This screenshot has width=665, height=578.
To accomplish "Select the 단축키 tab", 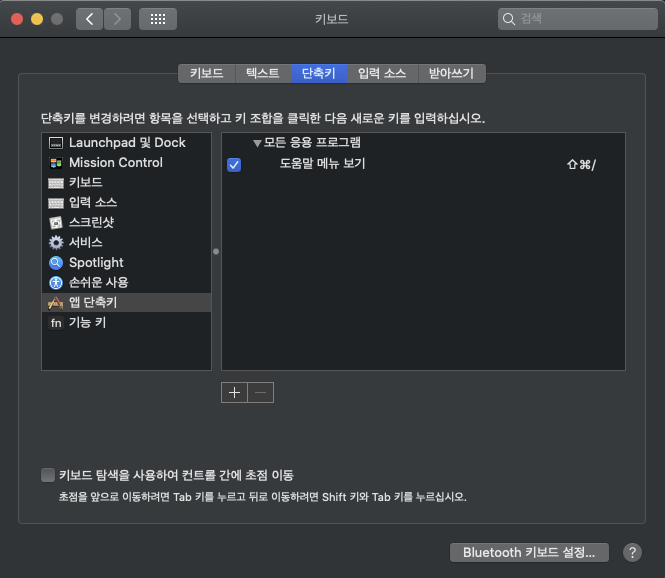I will (319, 73).
